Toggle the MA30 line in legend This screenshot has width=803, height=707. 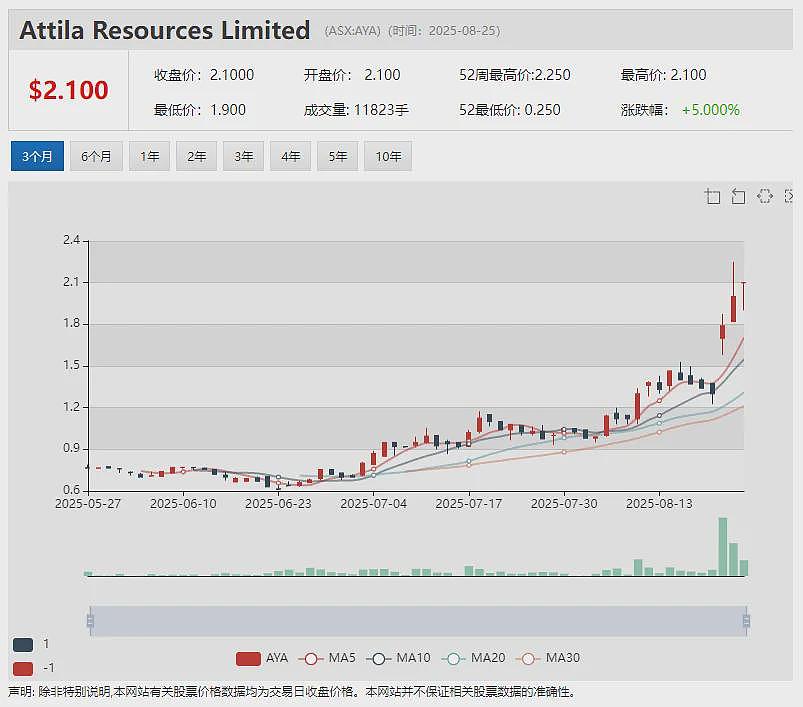548,658
